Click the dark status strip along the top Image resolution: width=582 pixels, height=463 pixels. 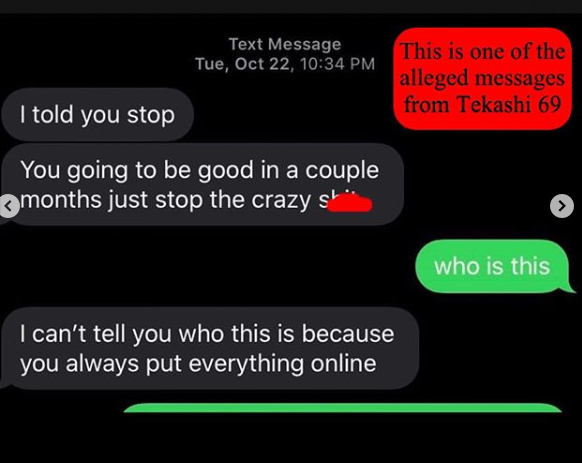coord(291,7)
